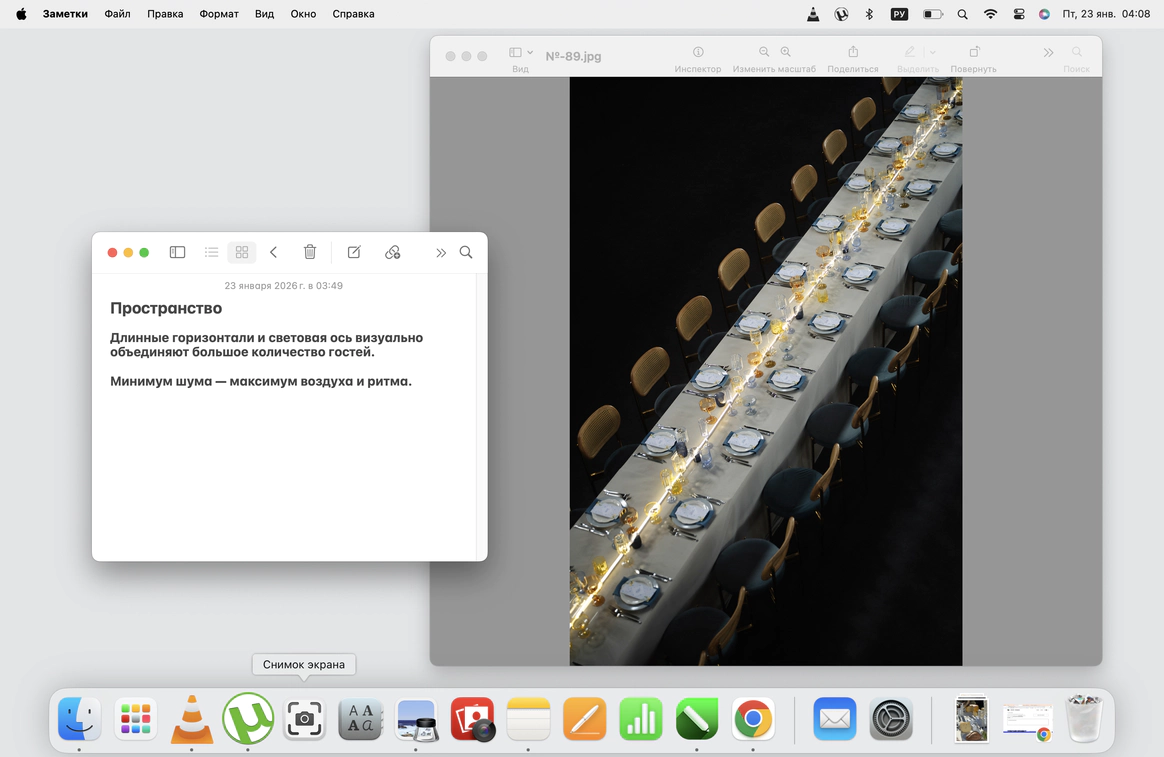
Task: Click the note title Пространство
Action: pos(166,308)
